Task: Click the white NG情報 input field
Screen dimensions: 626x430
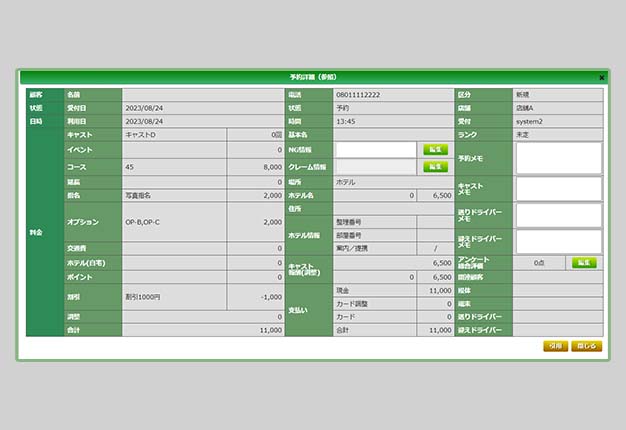Action: click(x=375, y=150)
